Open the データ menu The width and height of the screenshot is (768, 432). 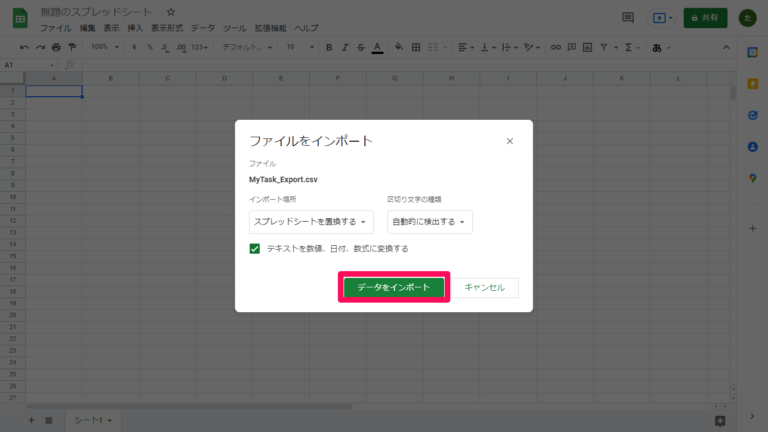203,28
